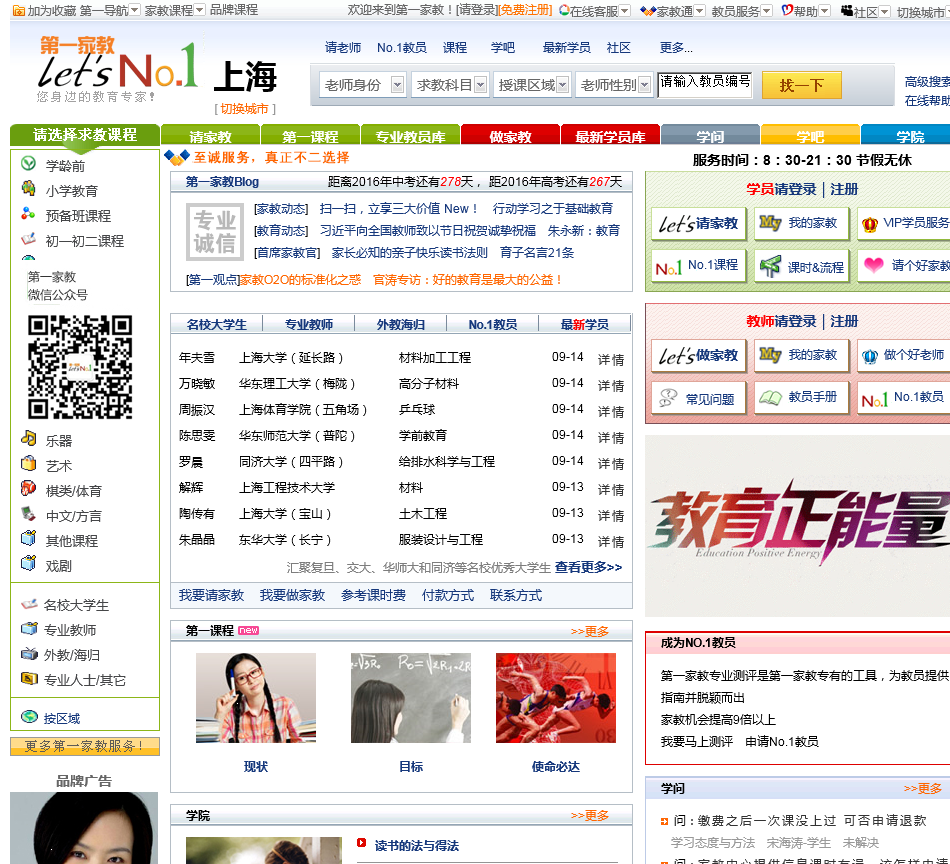
Task: Click the 按区域 globe icon
Action: 29,717
